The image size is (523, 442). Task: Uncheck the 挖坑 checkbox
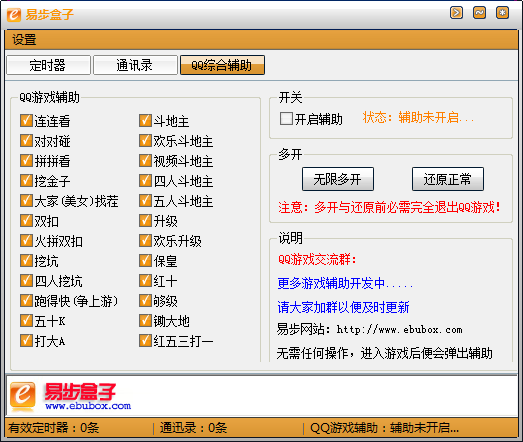pyautogui.click(x=26, y=261)
